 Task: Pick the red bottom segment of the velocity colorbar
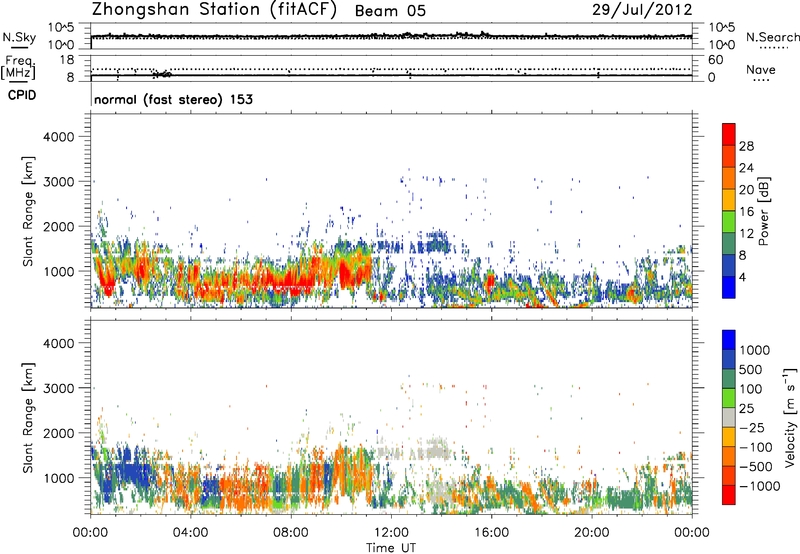[729, 495]
